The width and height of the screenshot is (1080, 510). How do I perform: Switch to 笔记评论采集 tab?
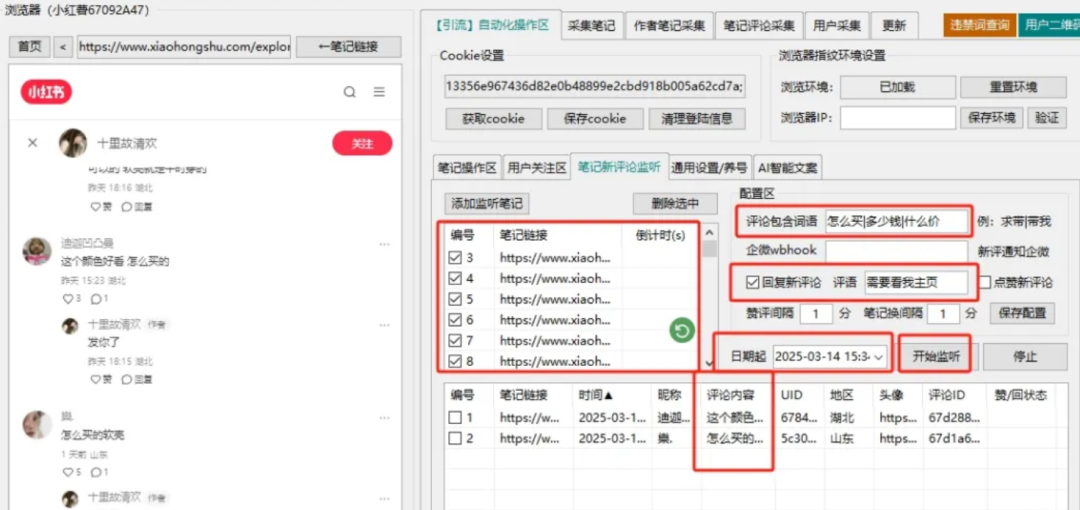point(758,26)
